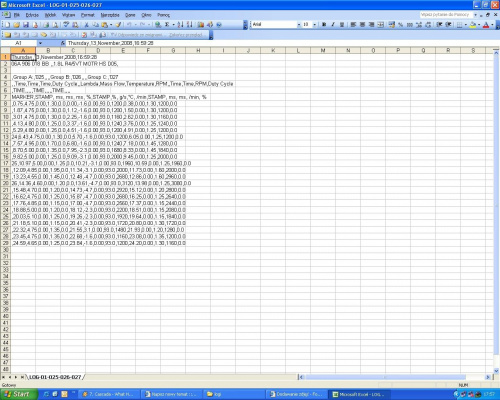Toggle bold formatting
The width and height of the screenshot is (500, 400).
pyautogui.click(x=324, y=25)
